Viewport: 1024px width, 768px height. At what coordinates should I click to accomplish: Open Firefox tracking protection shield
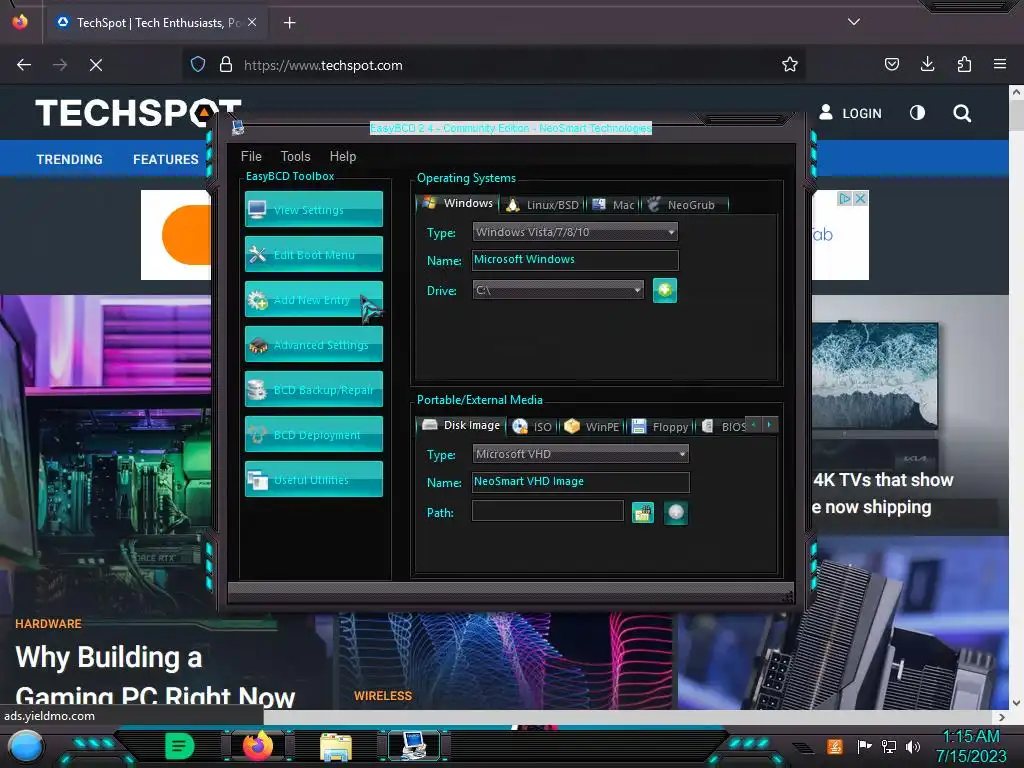click(198, 64)
